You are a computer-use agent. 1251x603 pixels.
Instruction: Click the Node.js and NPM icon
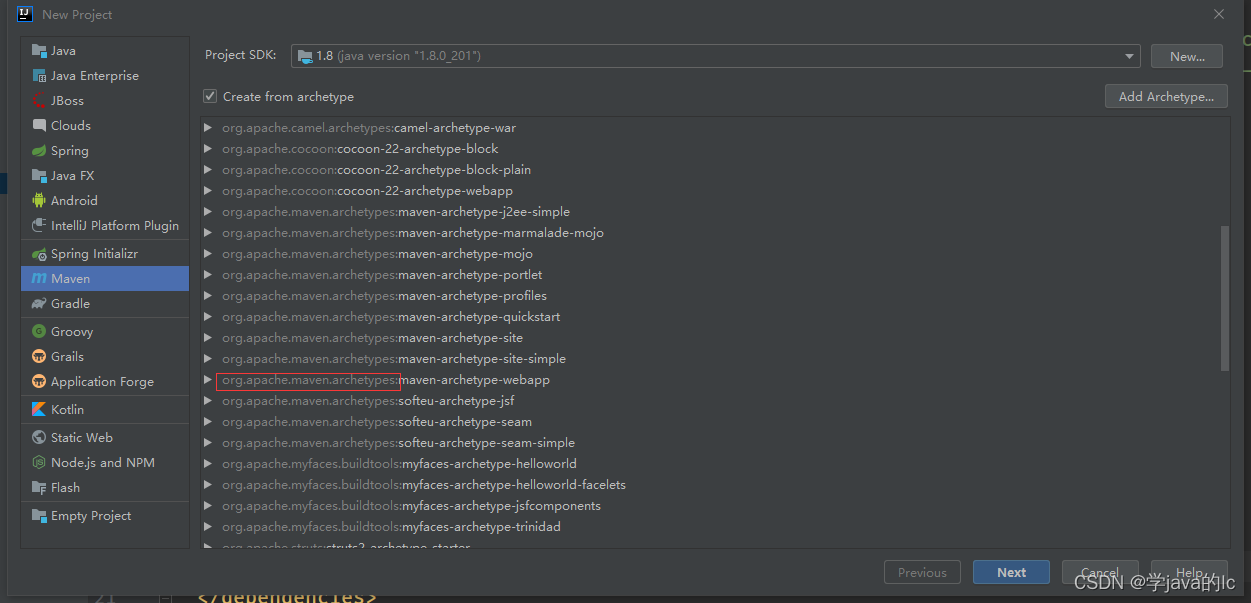tap(39, 463)
